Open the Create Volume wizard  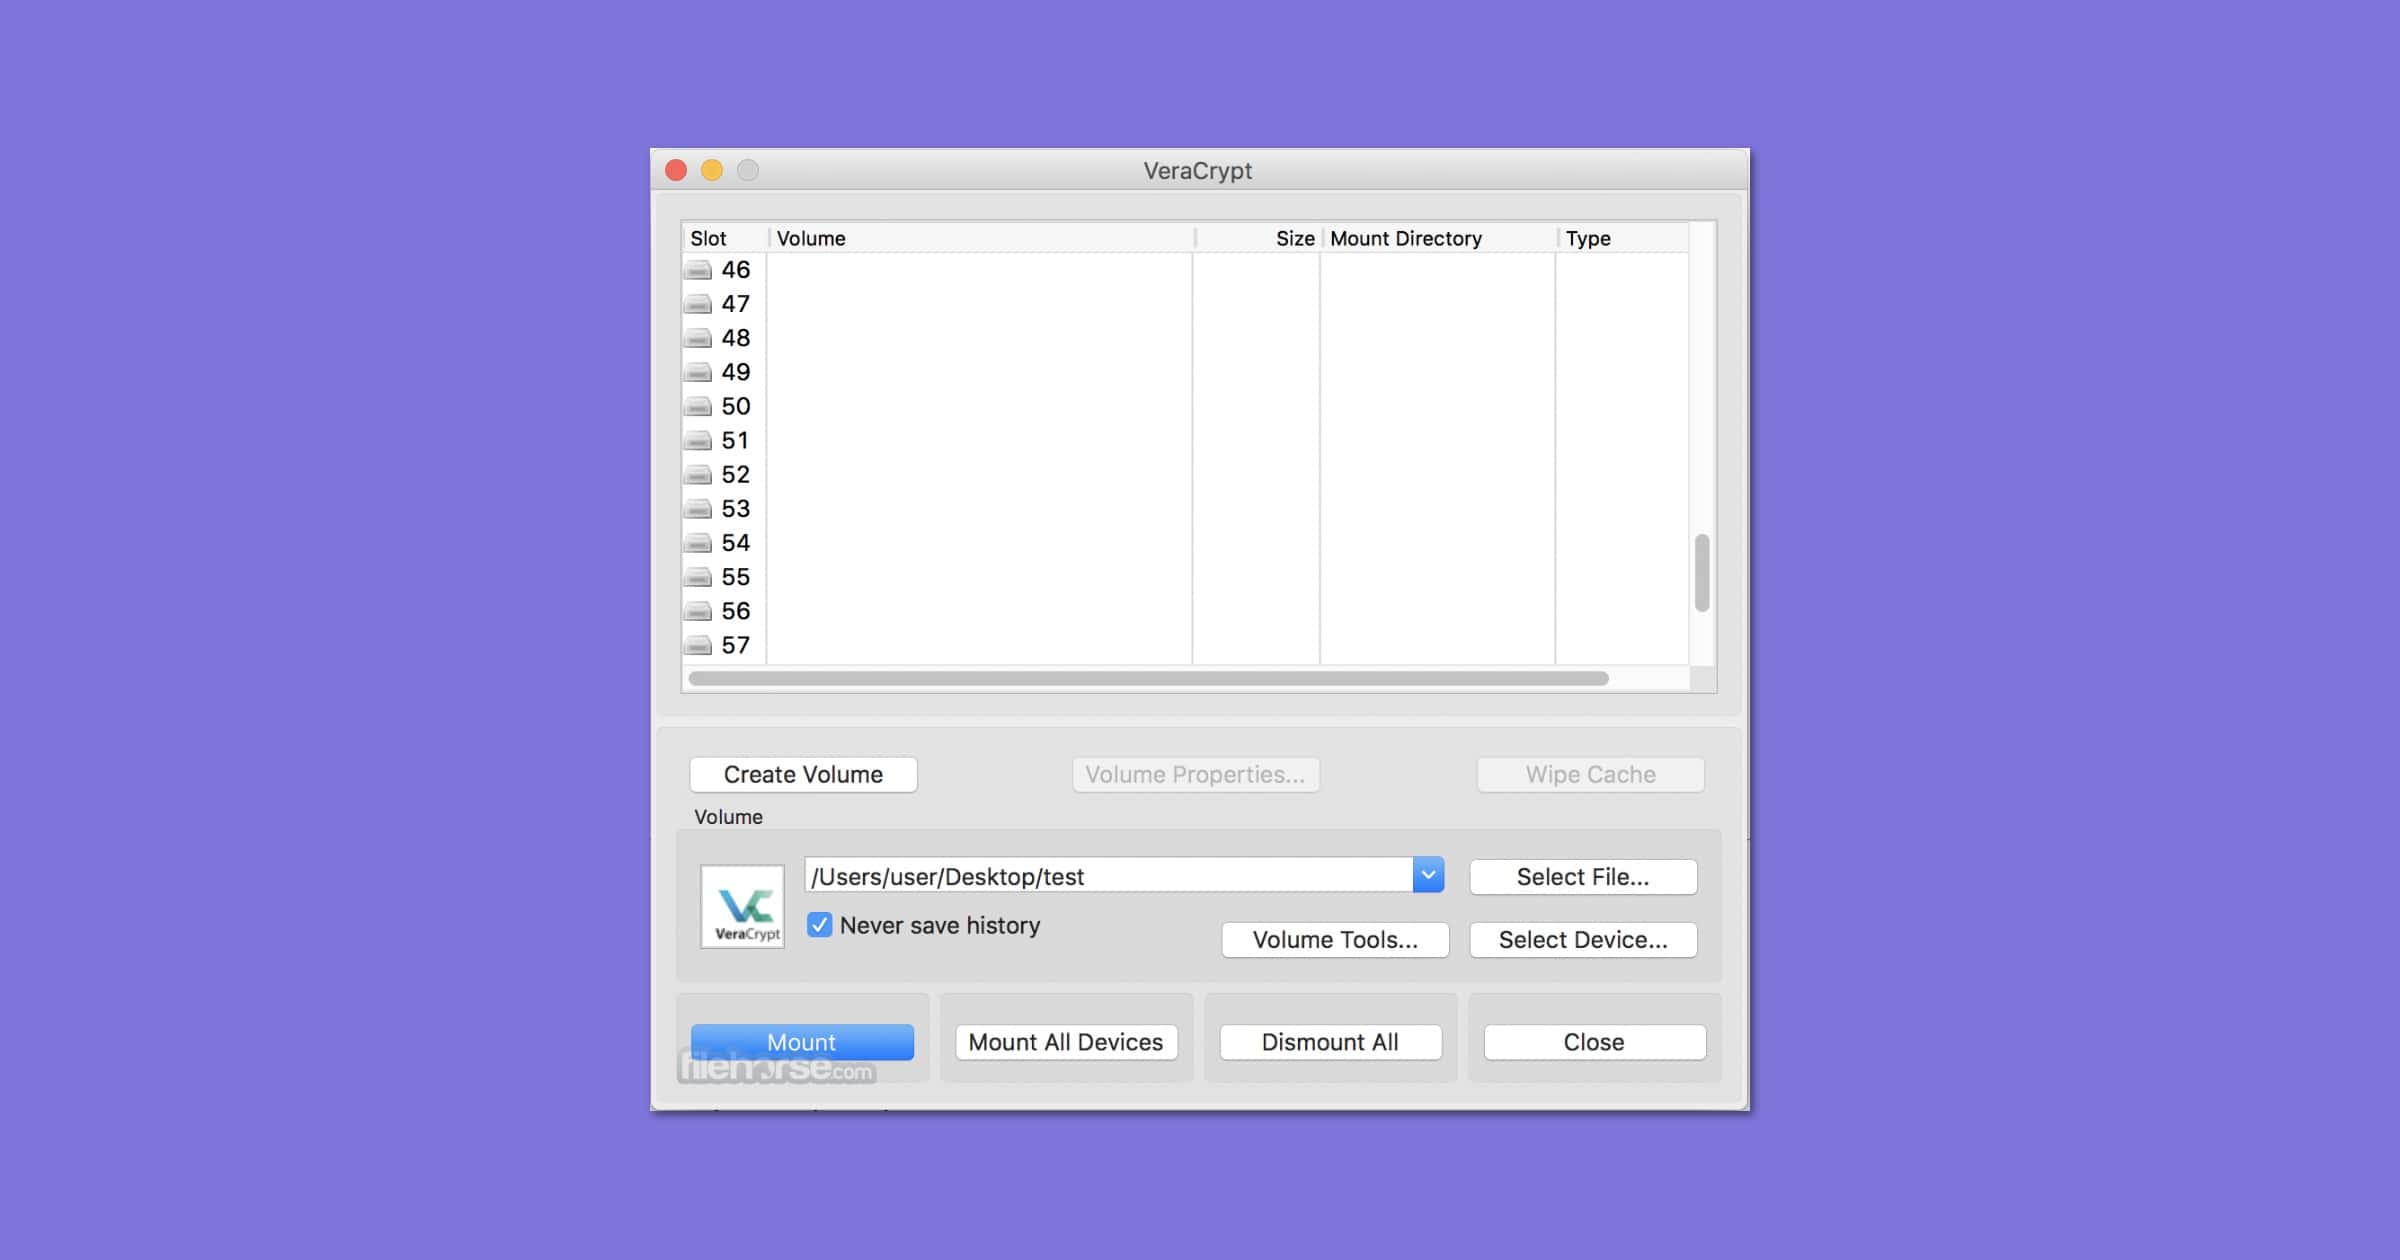point(803,774)
